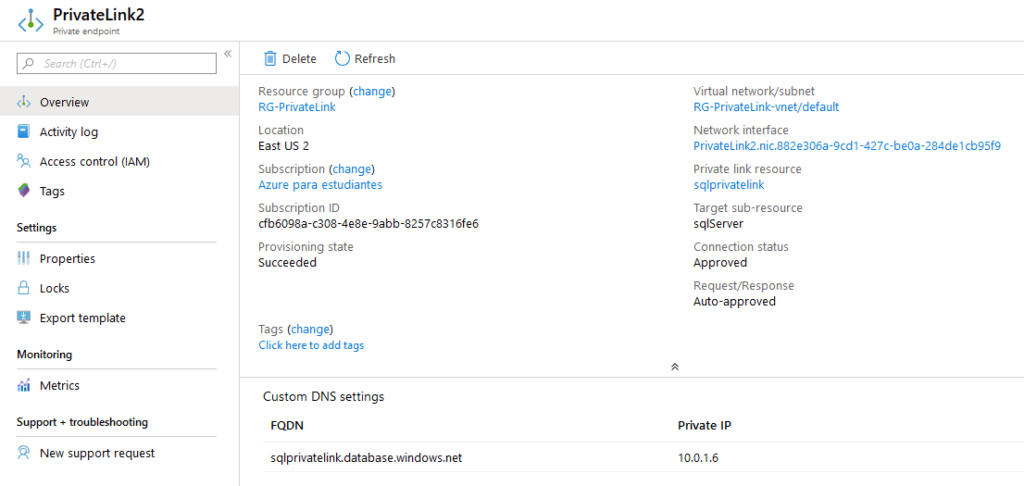Viewport: 1024px width, 486px height.
Task: Open the Azure para estudiantes subscription link
Action: point(321,185)
